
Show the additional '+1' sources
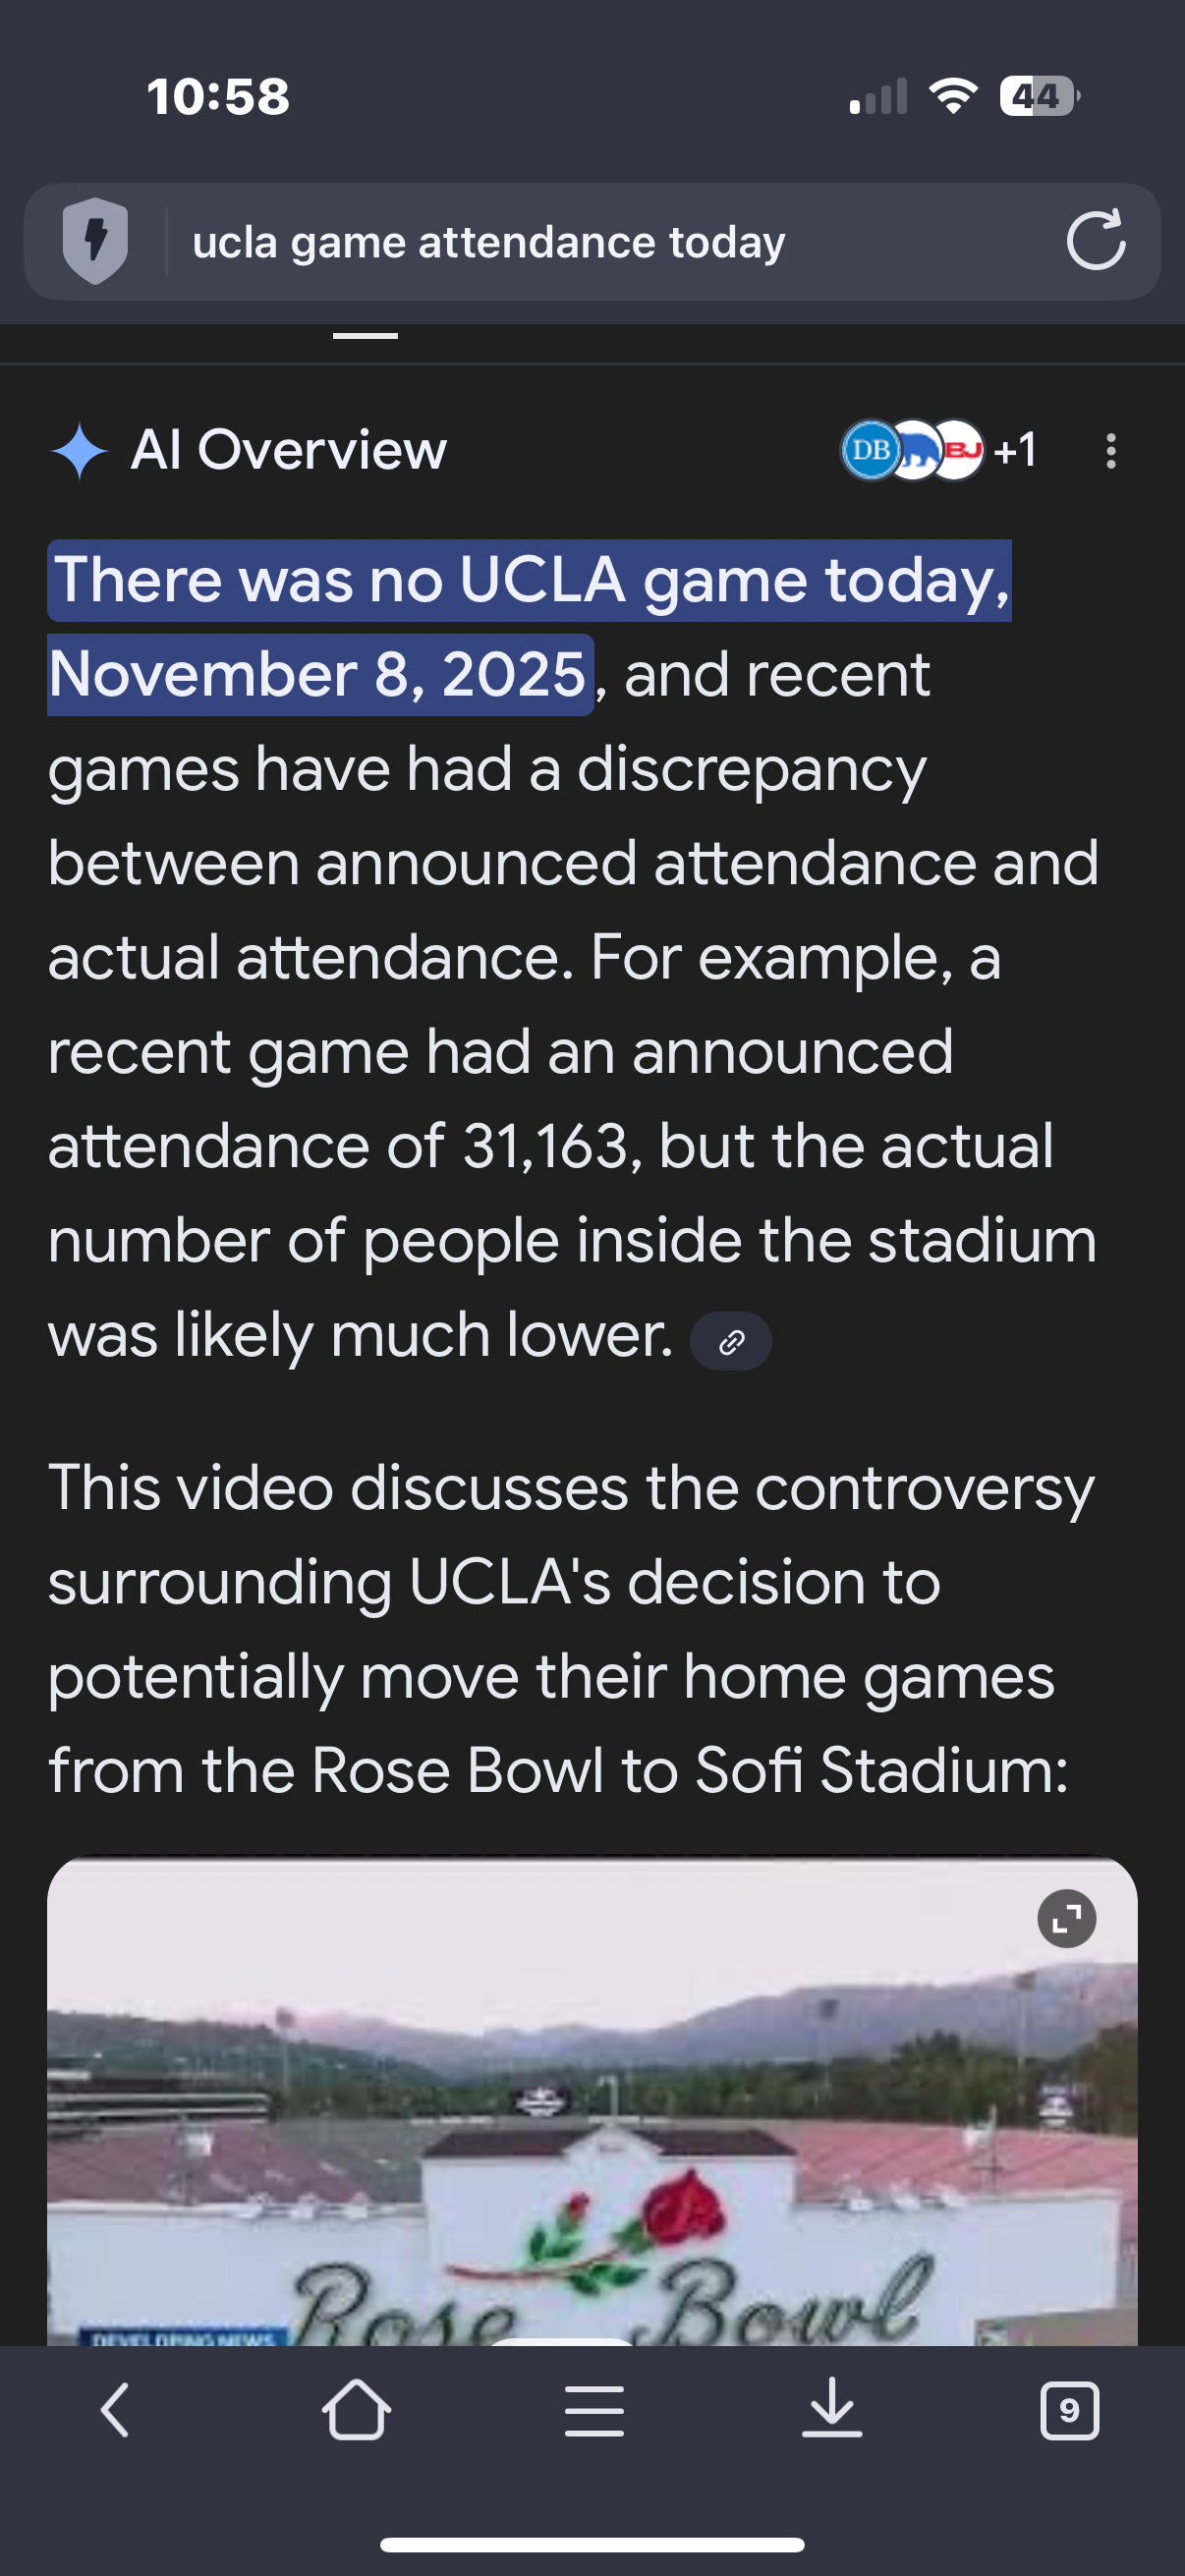1015,451
